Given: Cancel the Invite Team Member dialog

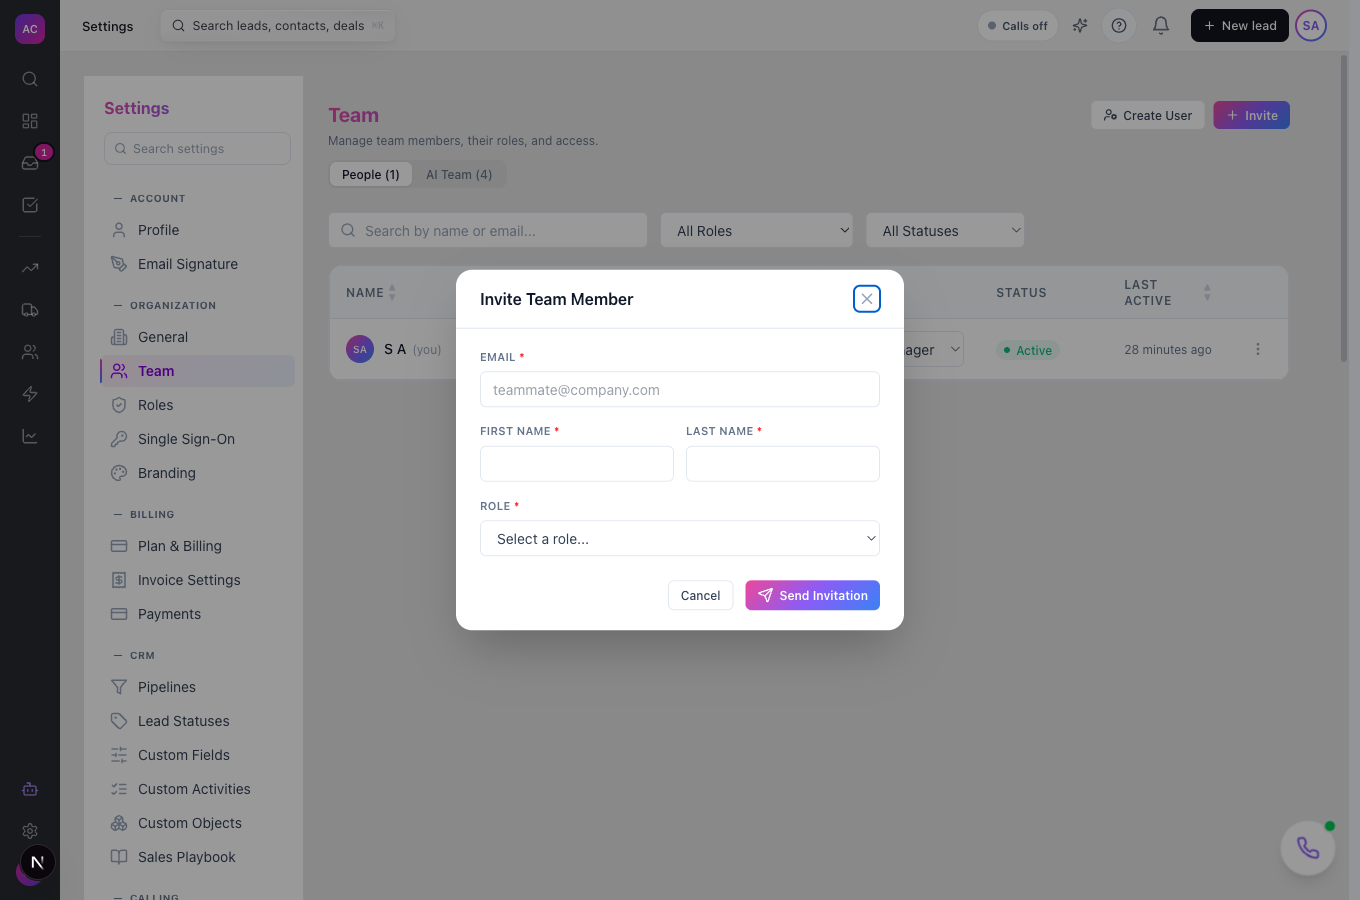Looking at the screenshot, I should pyautogui.click(x=700, y=595).
